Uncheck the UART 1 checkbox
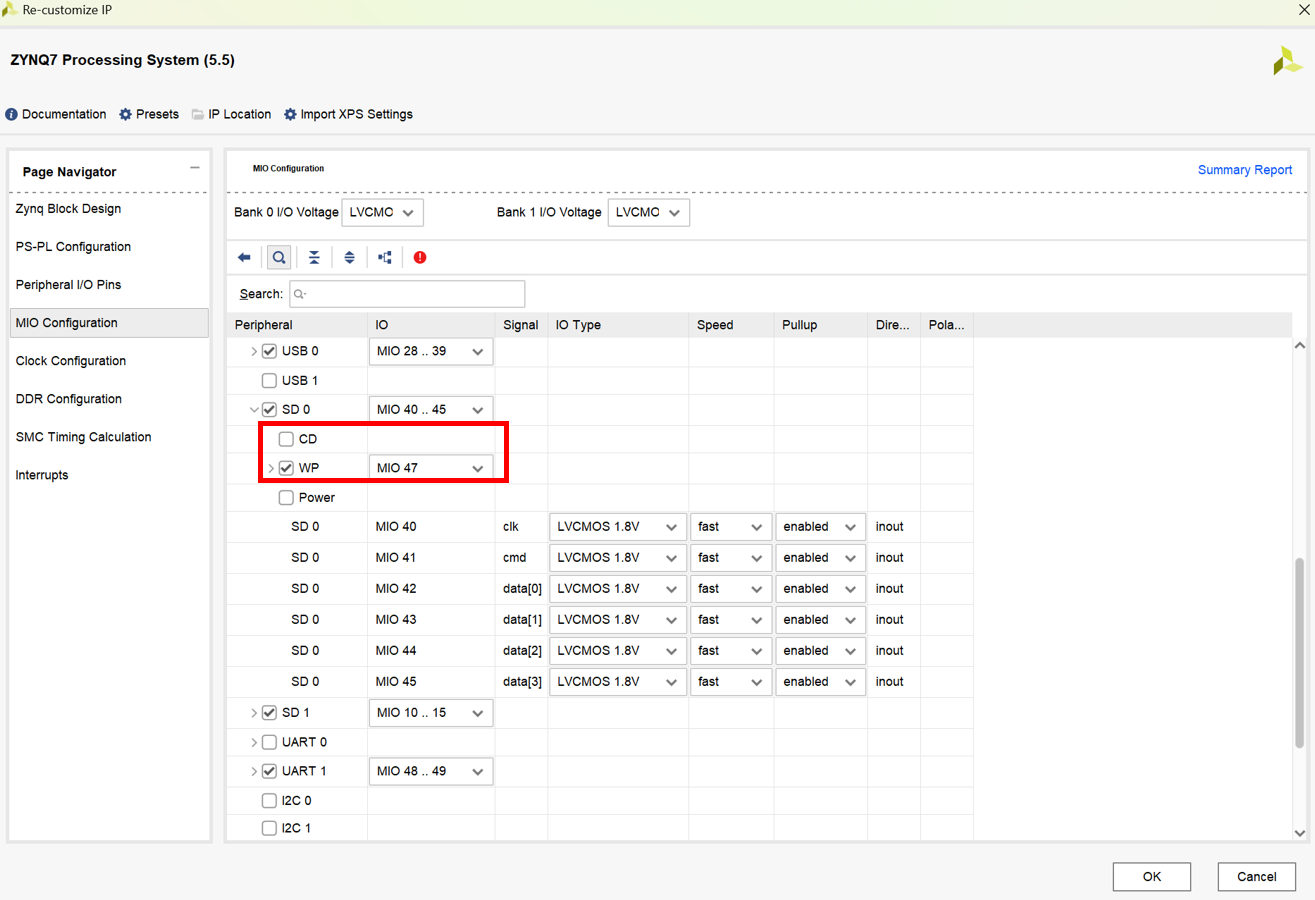Screen dimensions: 1315x900 click(269, 771)
